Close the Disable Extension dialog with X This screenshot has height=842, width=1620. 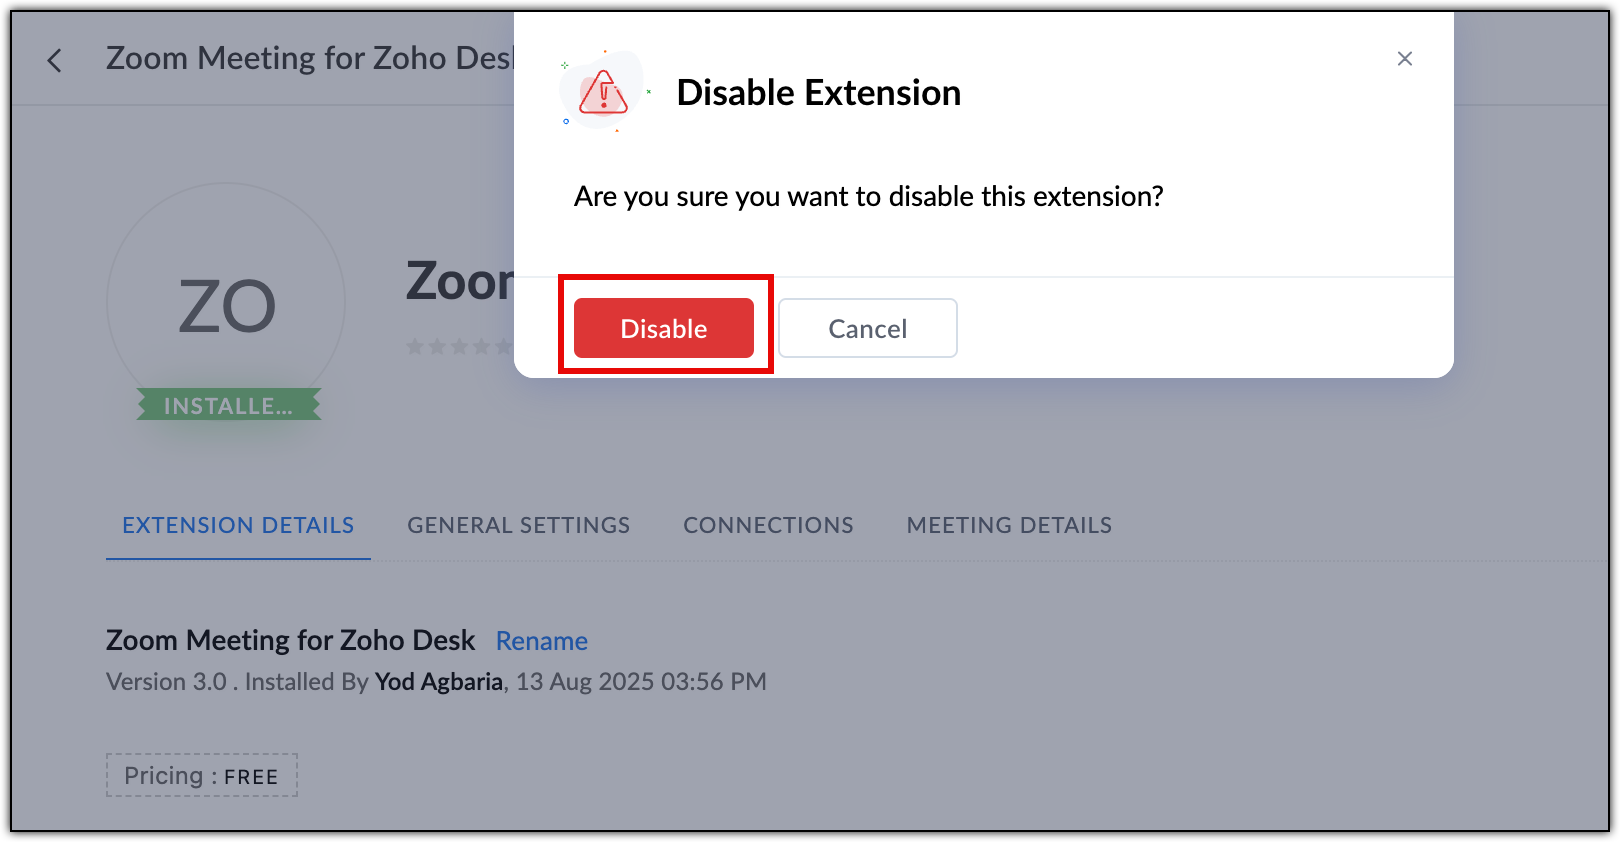click(x=1404, y=59)
